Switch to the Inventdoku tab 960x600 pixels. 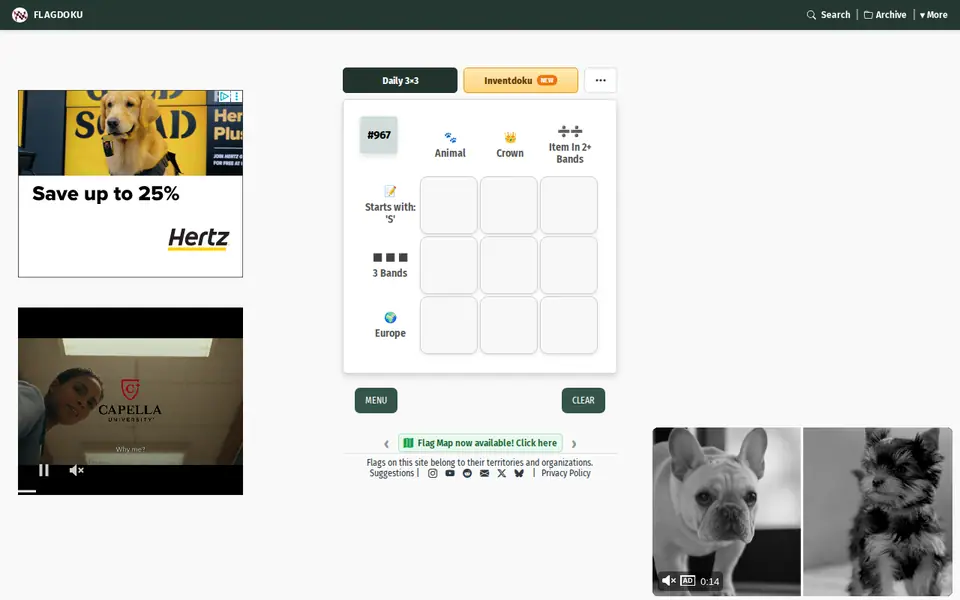(x=520, y=80)
